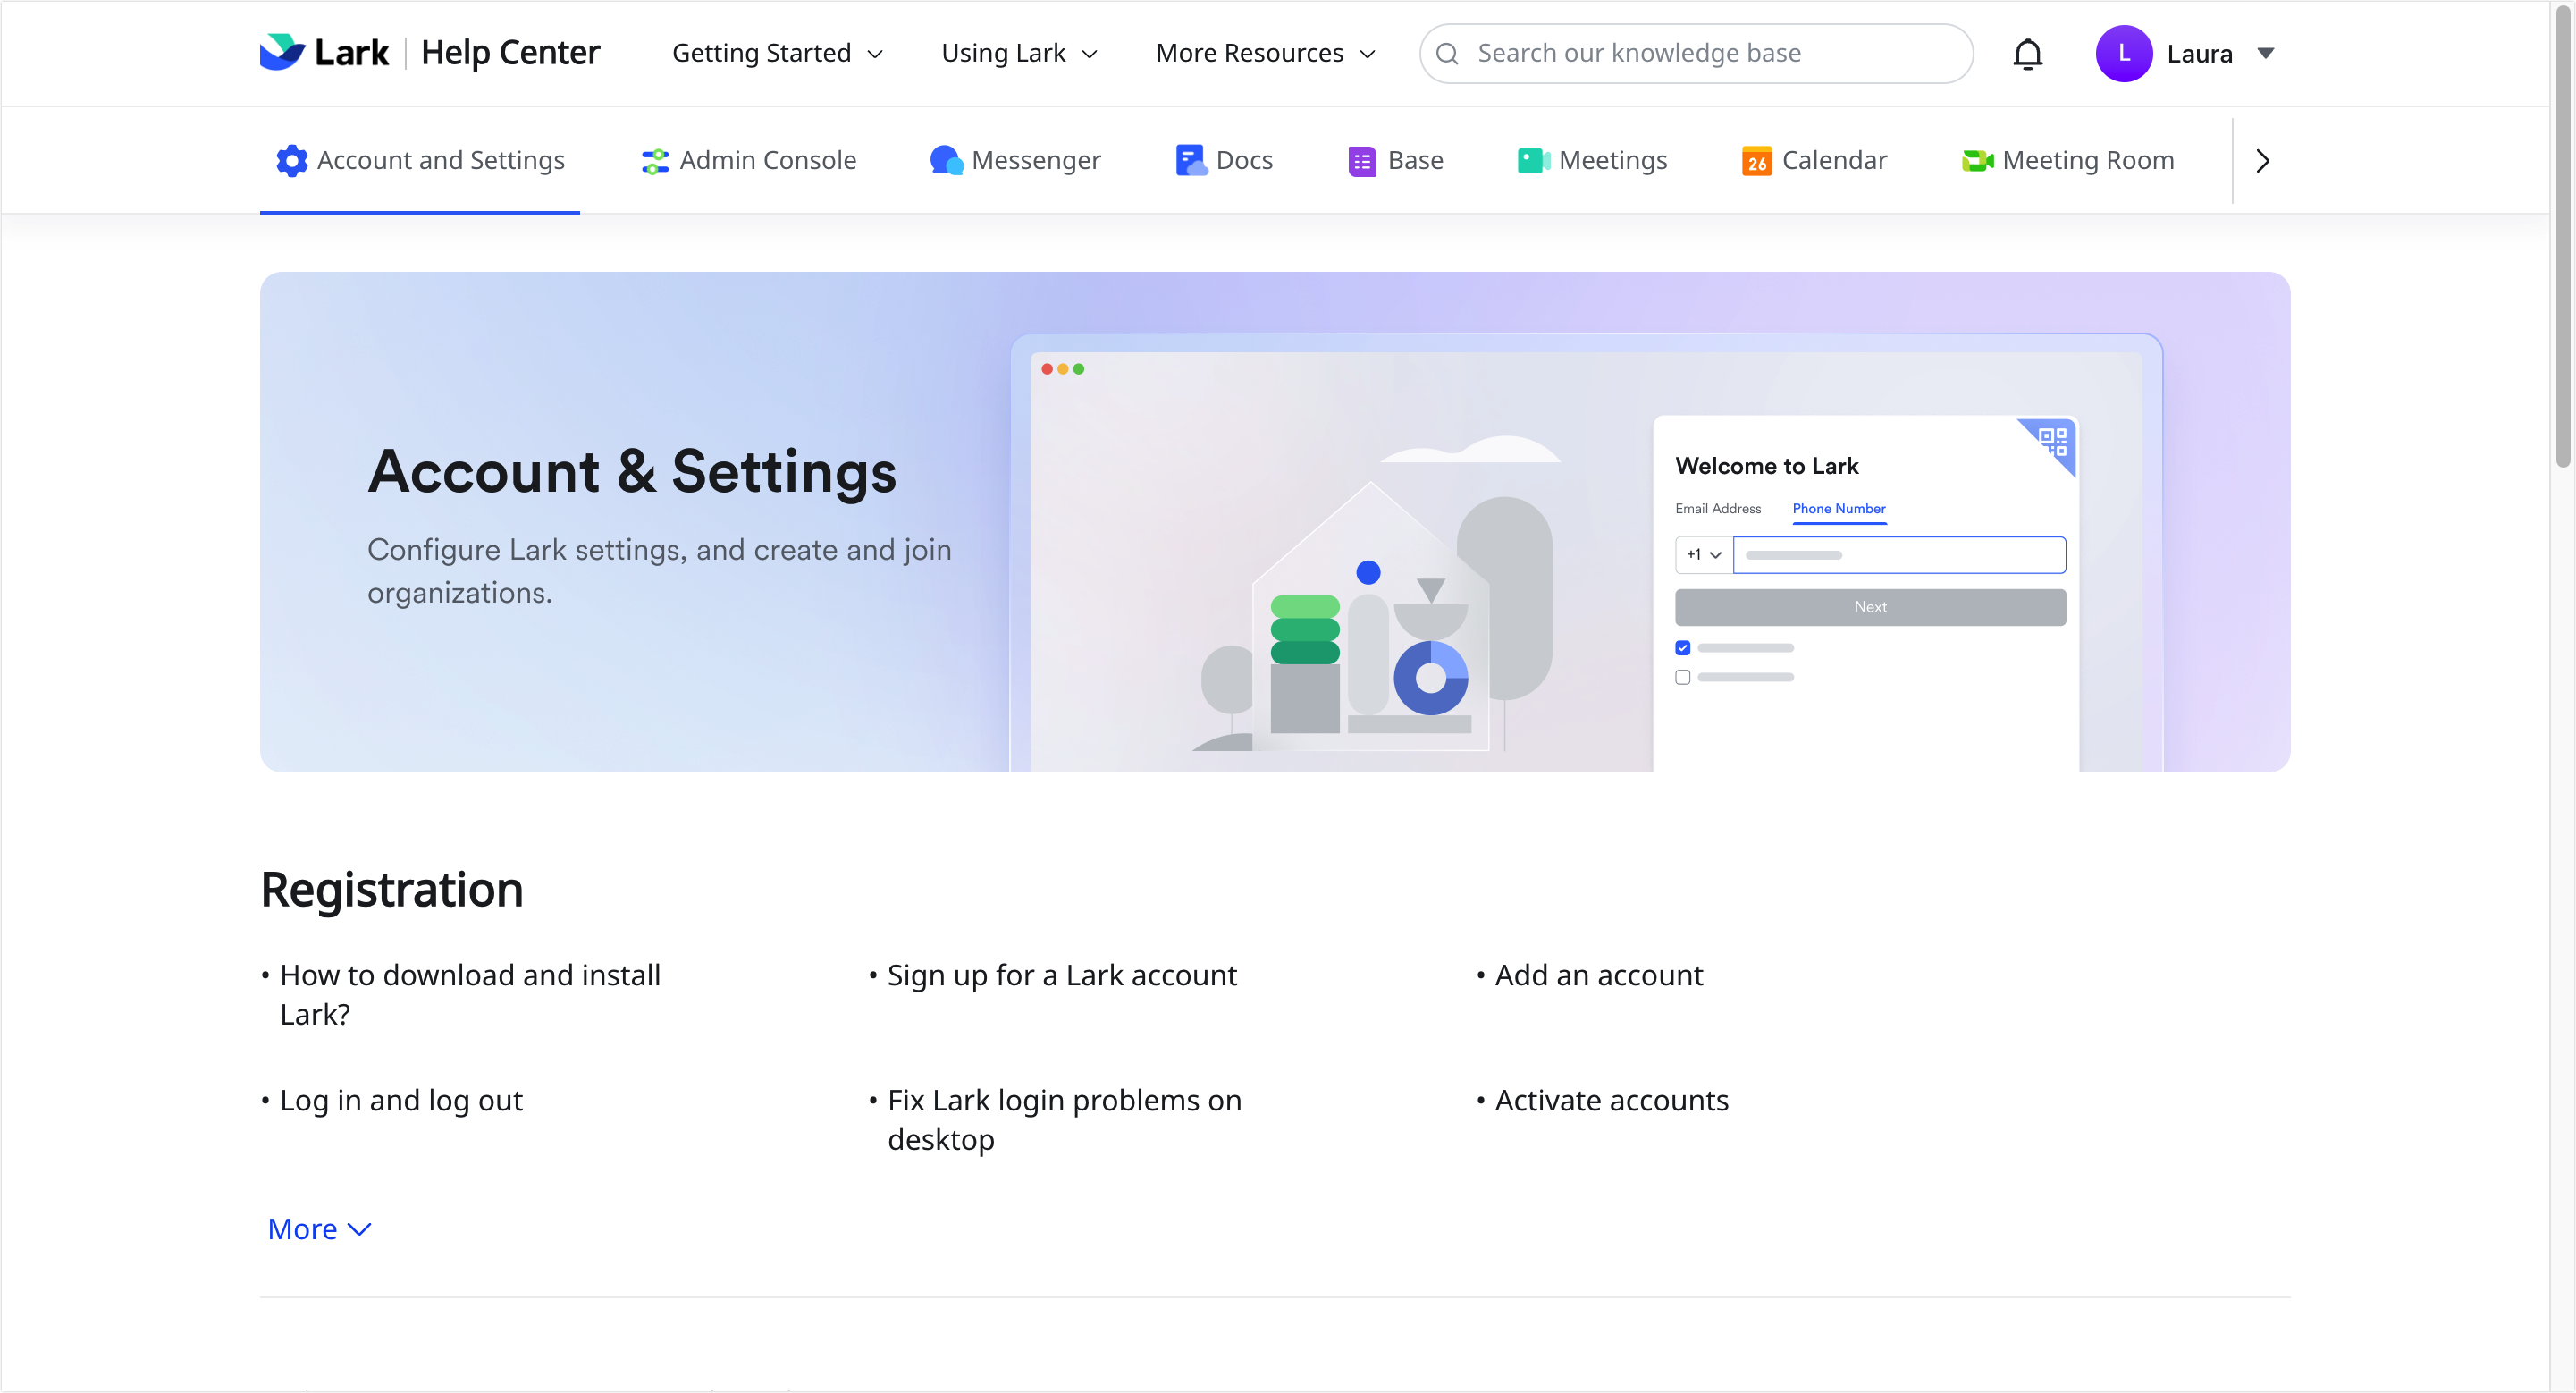Switch to the Admin Console tab
This screenshot has width=2576, height=1393.
tap(749, 160)
